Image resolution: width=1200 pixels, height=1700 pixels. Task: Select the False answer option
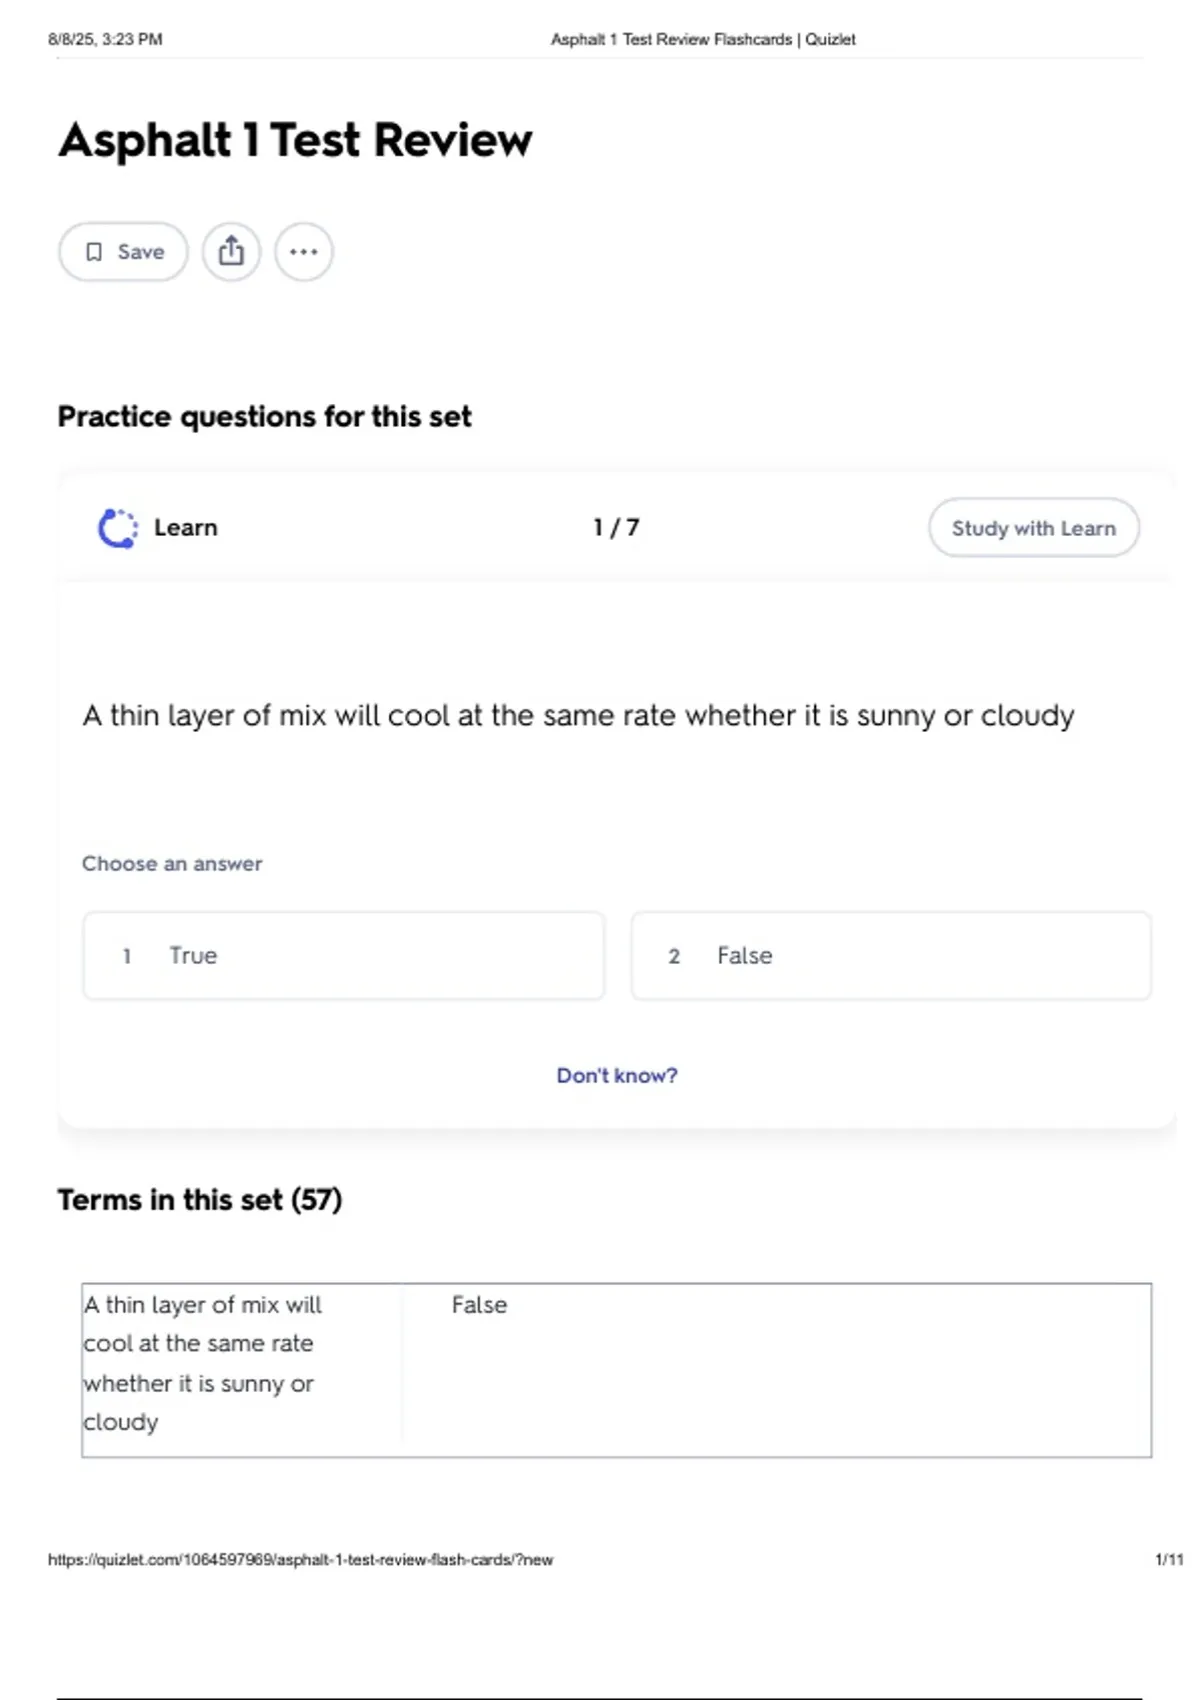(891, 956)
